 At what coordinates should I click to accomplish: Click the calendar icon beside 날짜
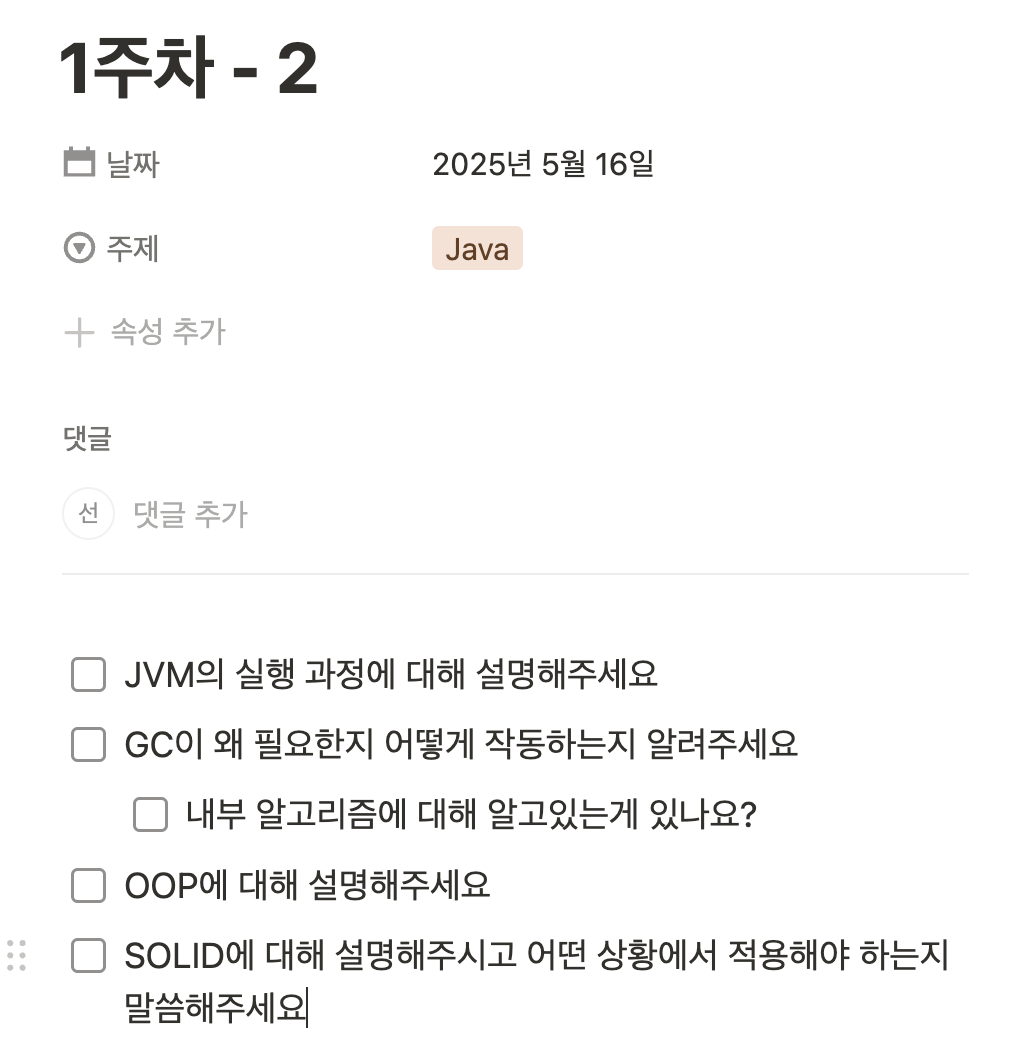point(79,163)
